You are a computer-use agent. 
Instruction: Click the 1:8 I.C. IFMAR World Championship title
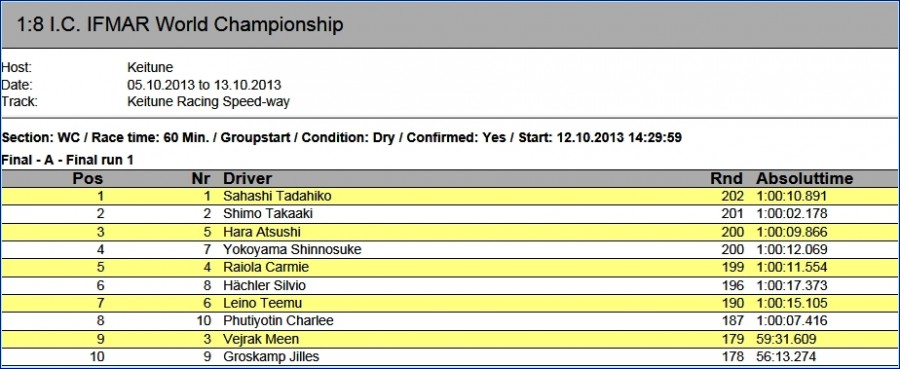pyautogui.click(x=180, y=25)
